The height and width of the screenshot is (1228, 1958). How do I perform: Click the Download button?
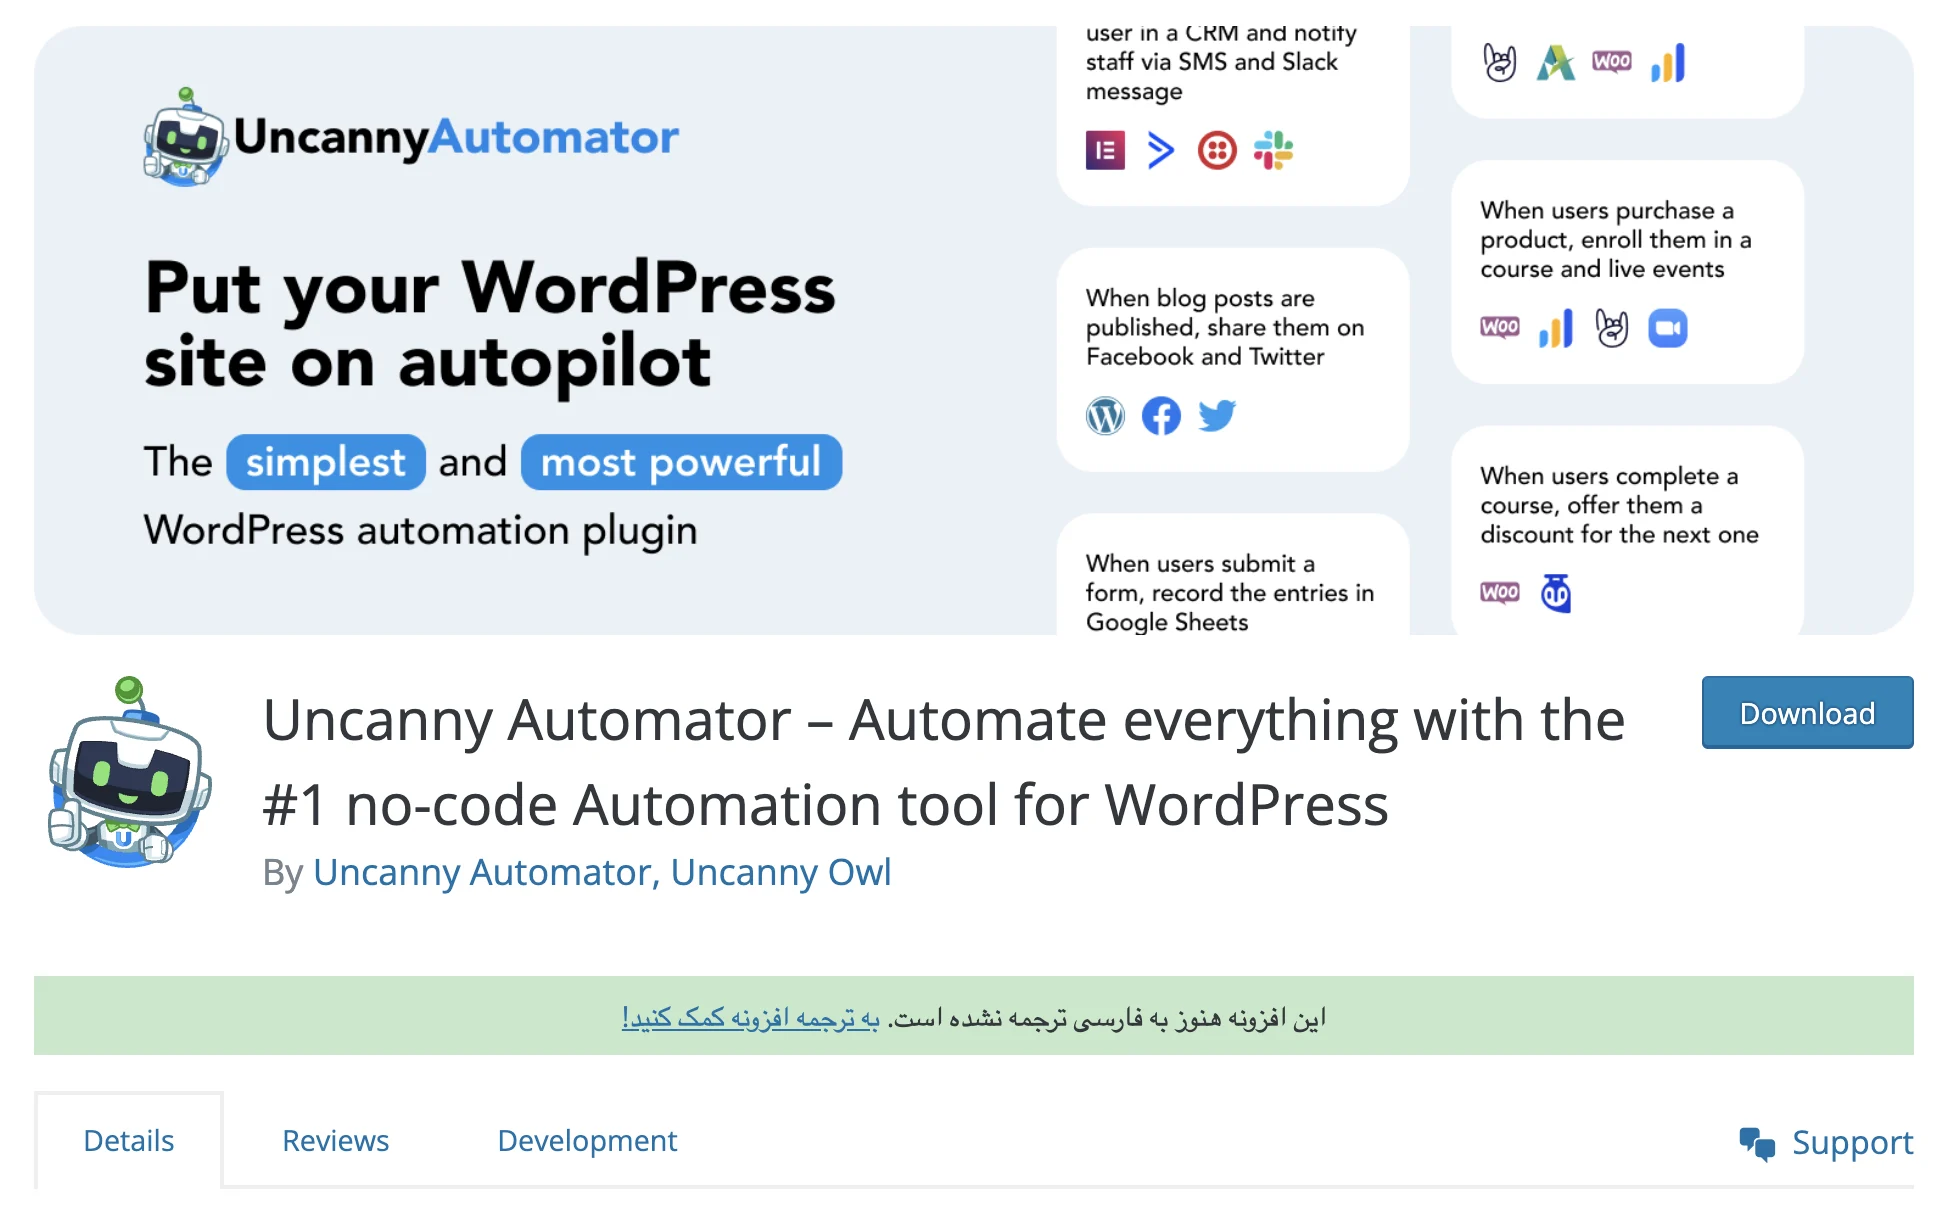point(1807,713)
